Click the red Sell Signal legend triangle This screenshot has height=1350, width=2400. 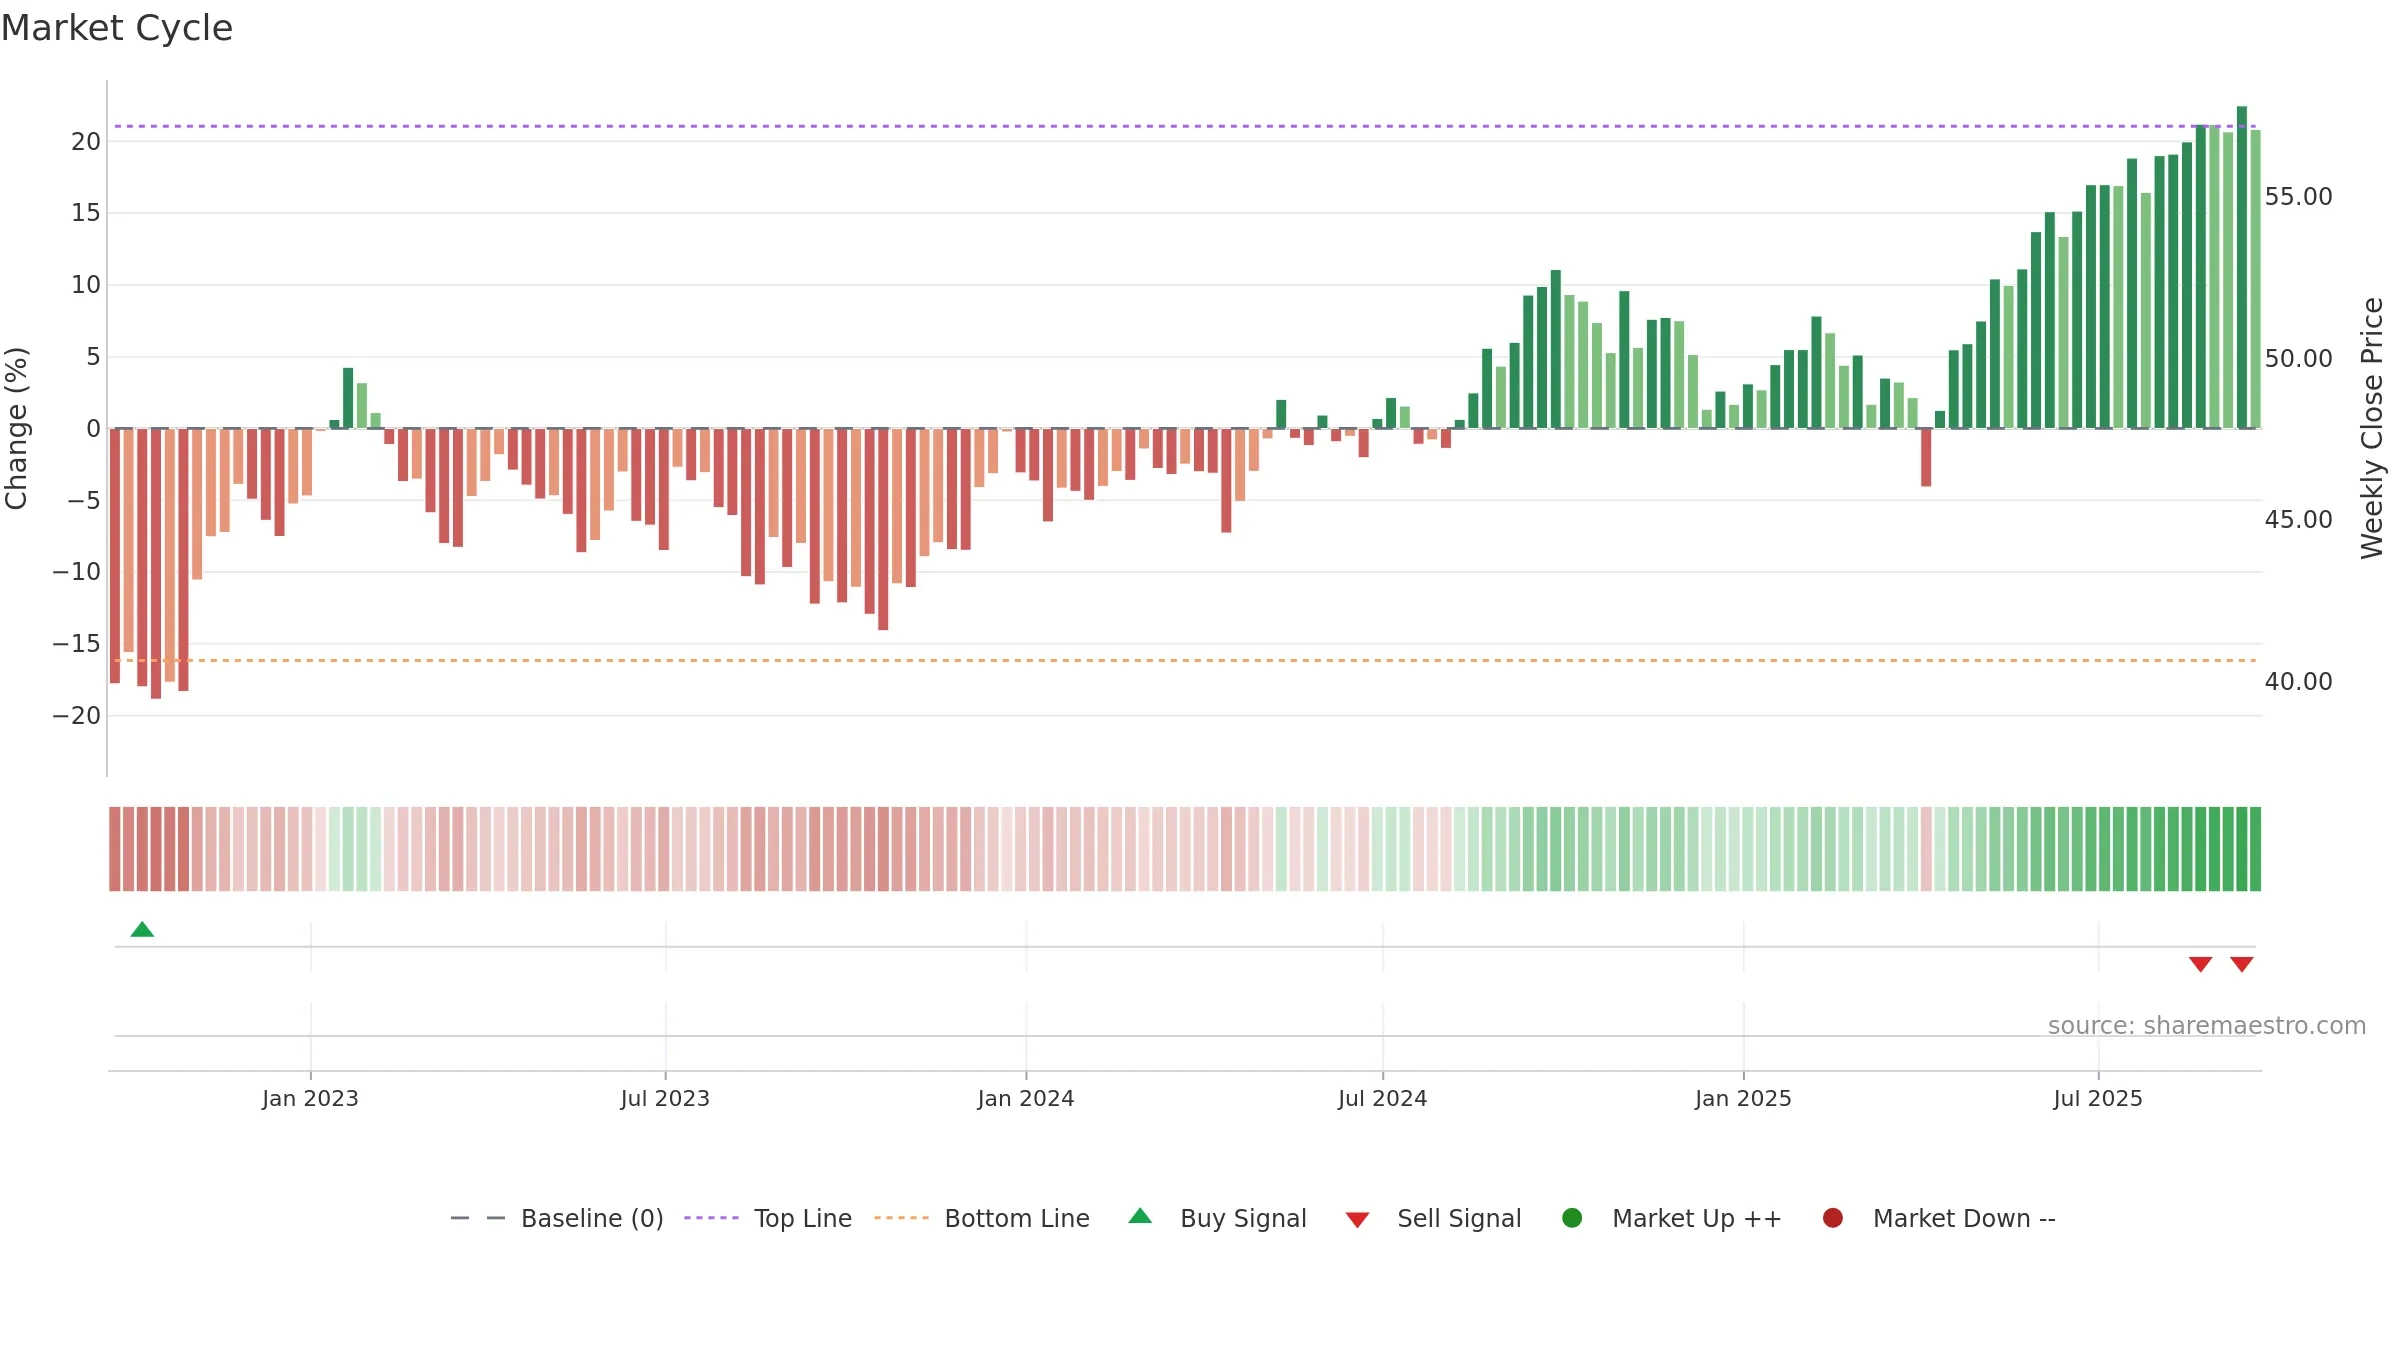point(1357,1220)
